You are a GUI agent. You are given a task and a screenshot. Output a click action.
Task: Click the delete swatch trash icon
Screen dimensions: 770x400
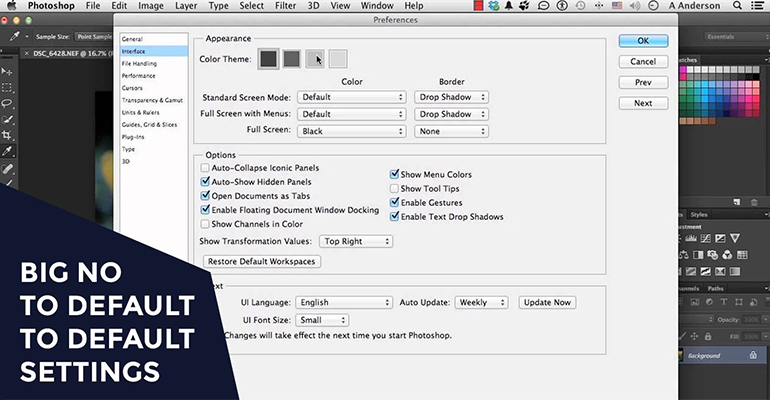(754, 202)
